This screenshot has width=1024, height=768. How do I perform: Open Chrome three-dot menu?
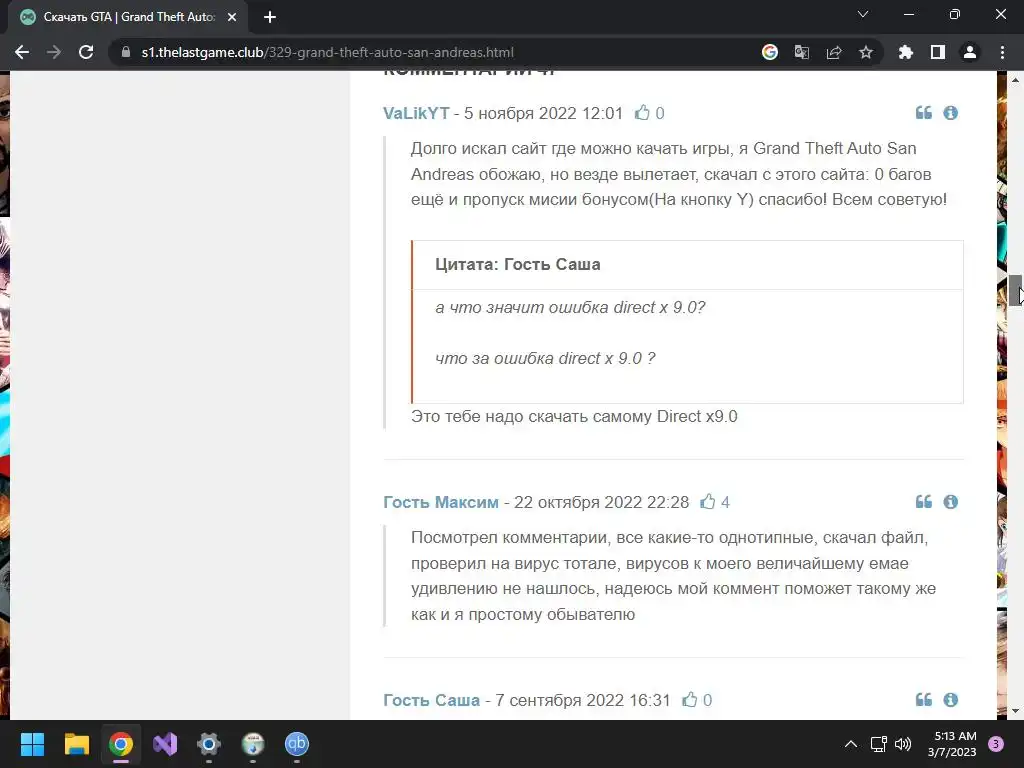1002,52
